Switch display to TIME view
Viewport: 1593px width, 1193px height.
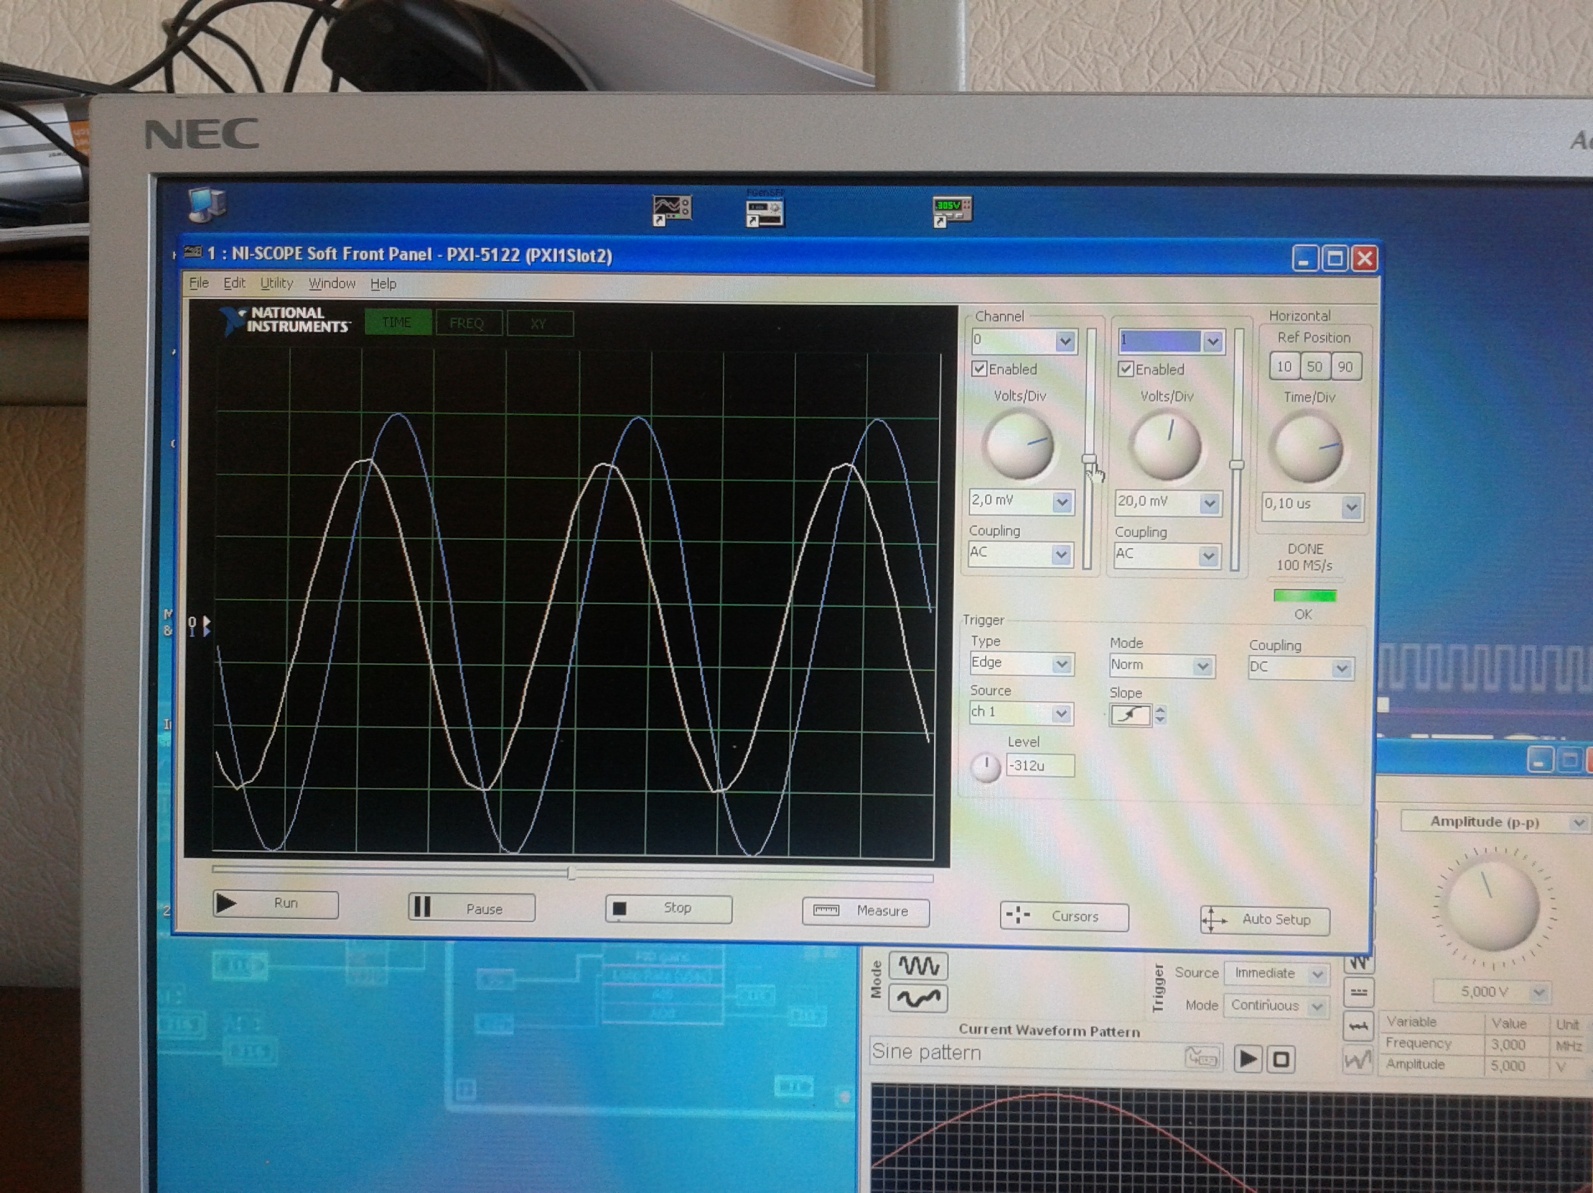point(397,323)
